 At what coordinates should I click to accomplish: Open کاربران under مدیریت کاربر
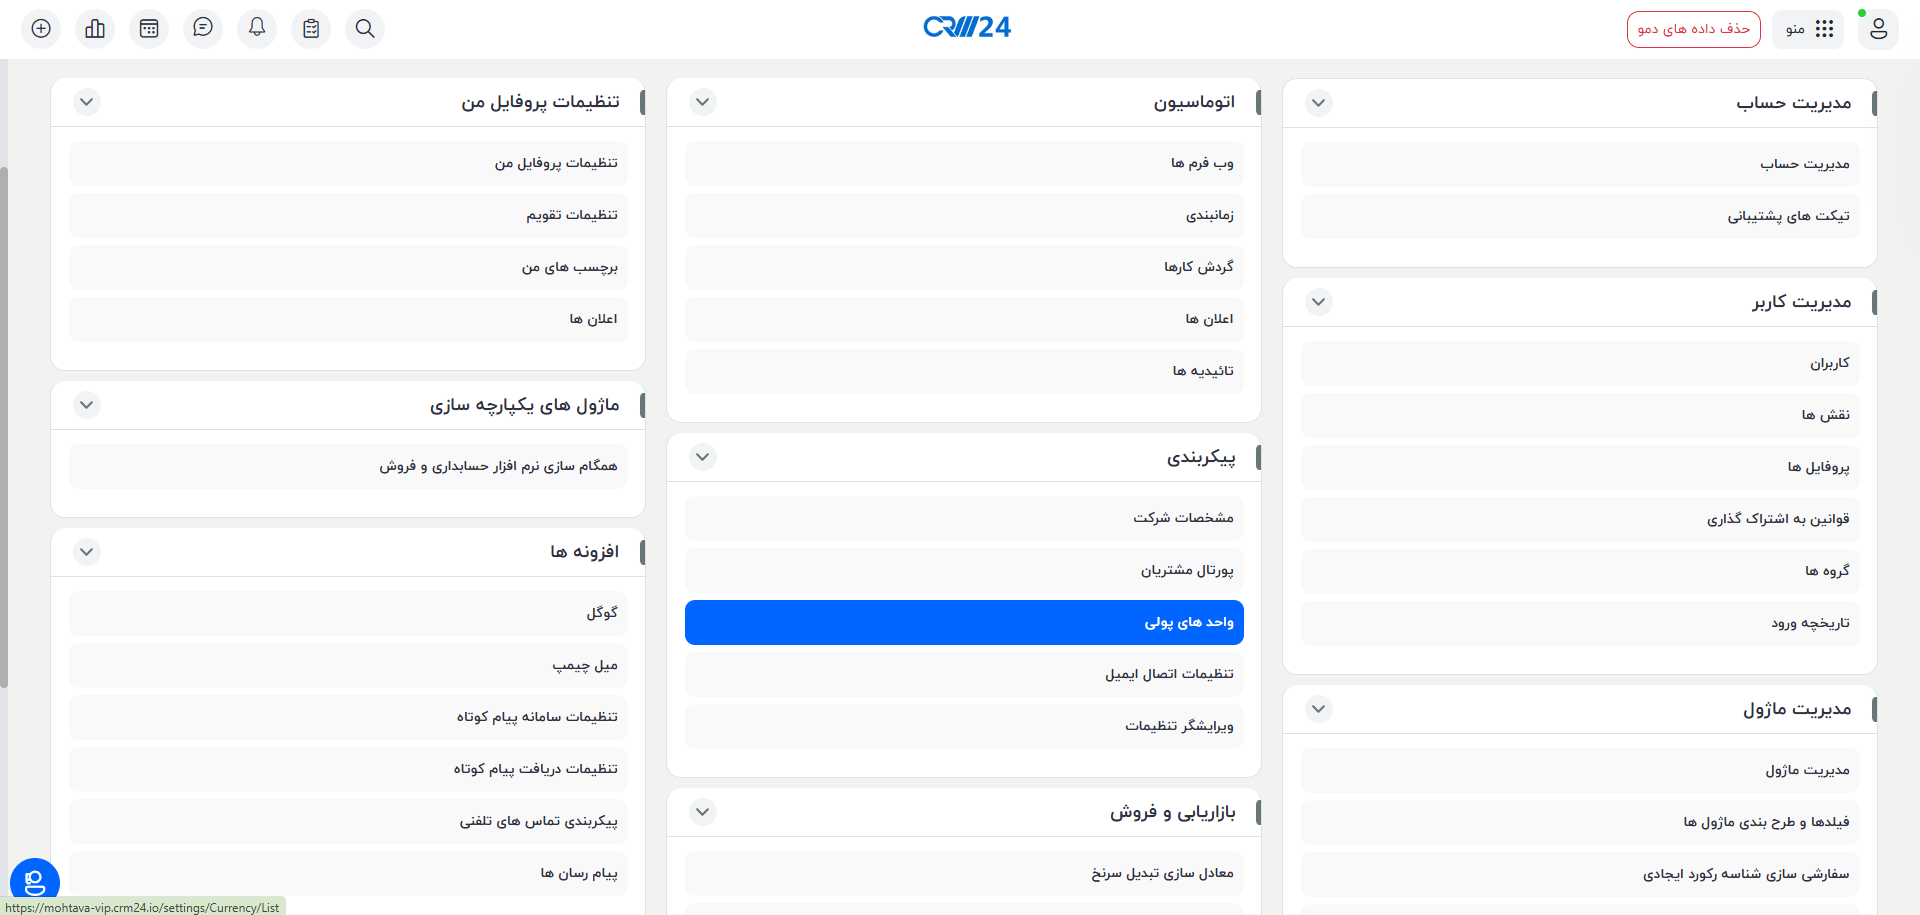(x=1579, y=363)
